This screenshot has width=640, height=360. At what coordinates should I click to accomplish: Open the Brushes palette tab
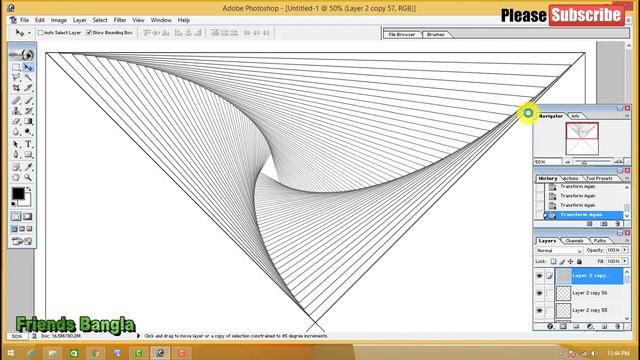[x=436, y=35]
